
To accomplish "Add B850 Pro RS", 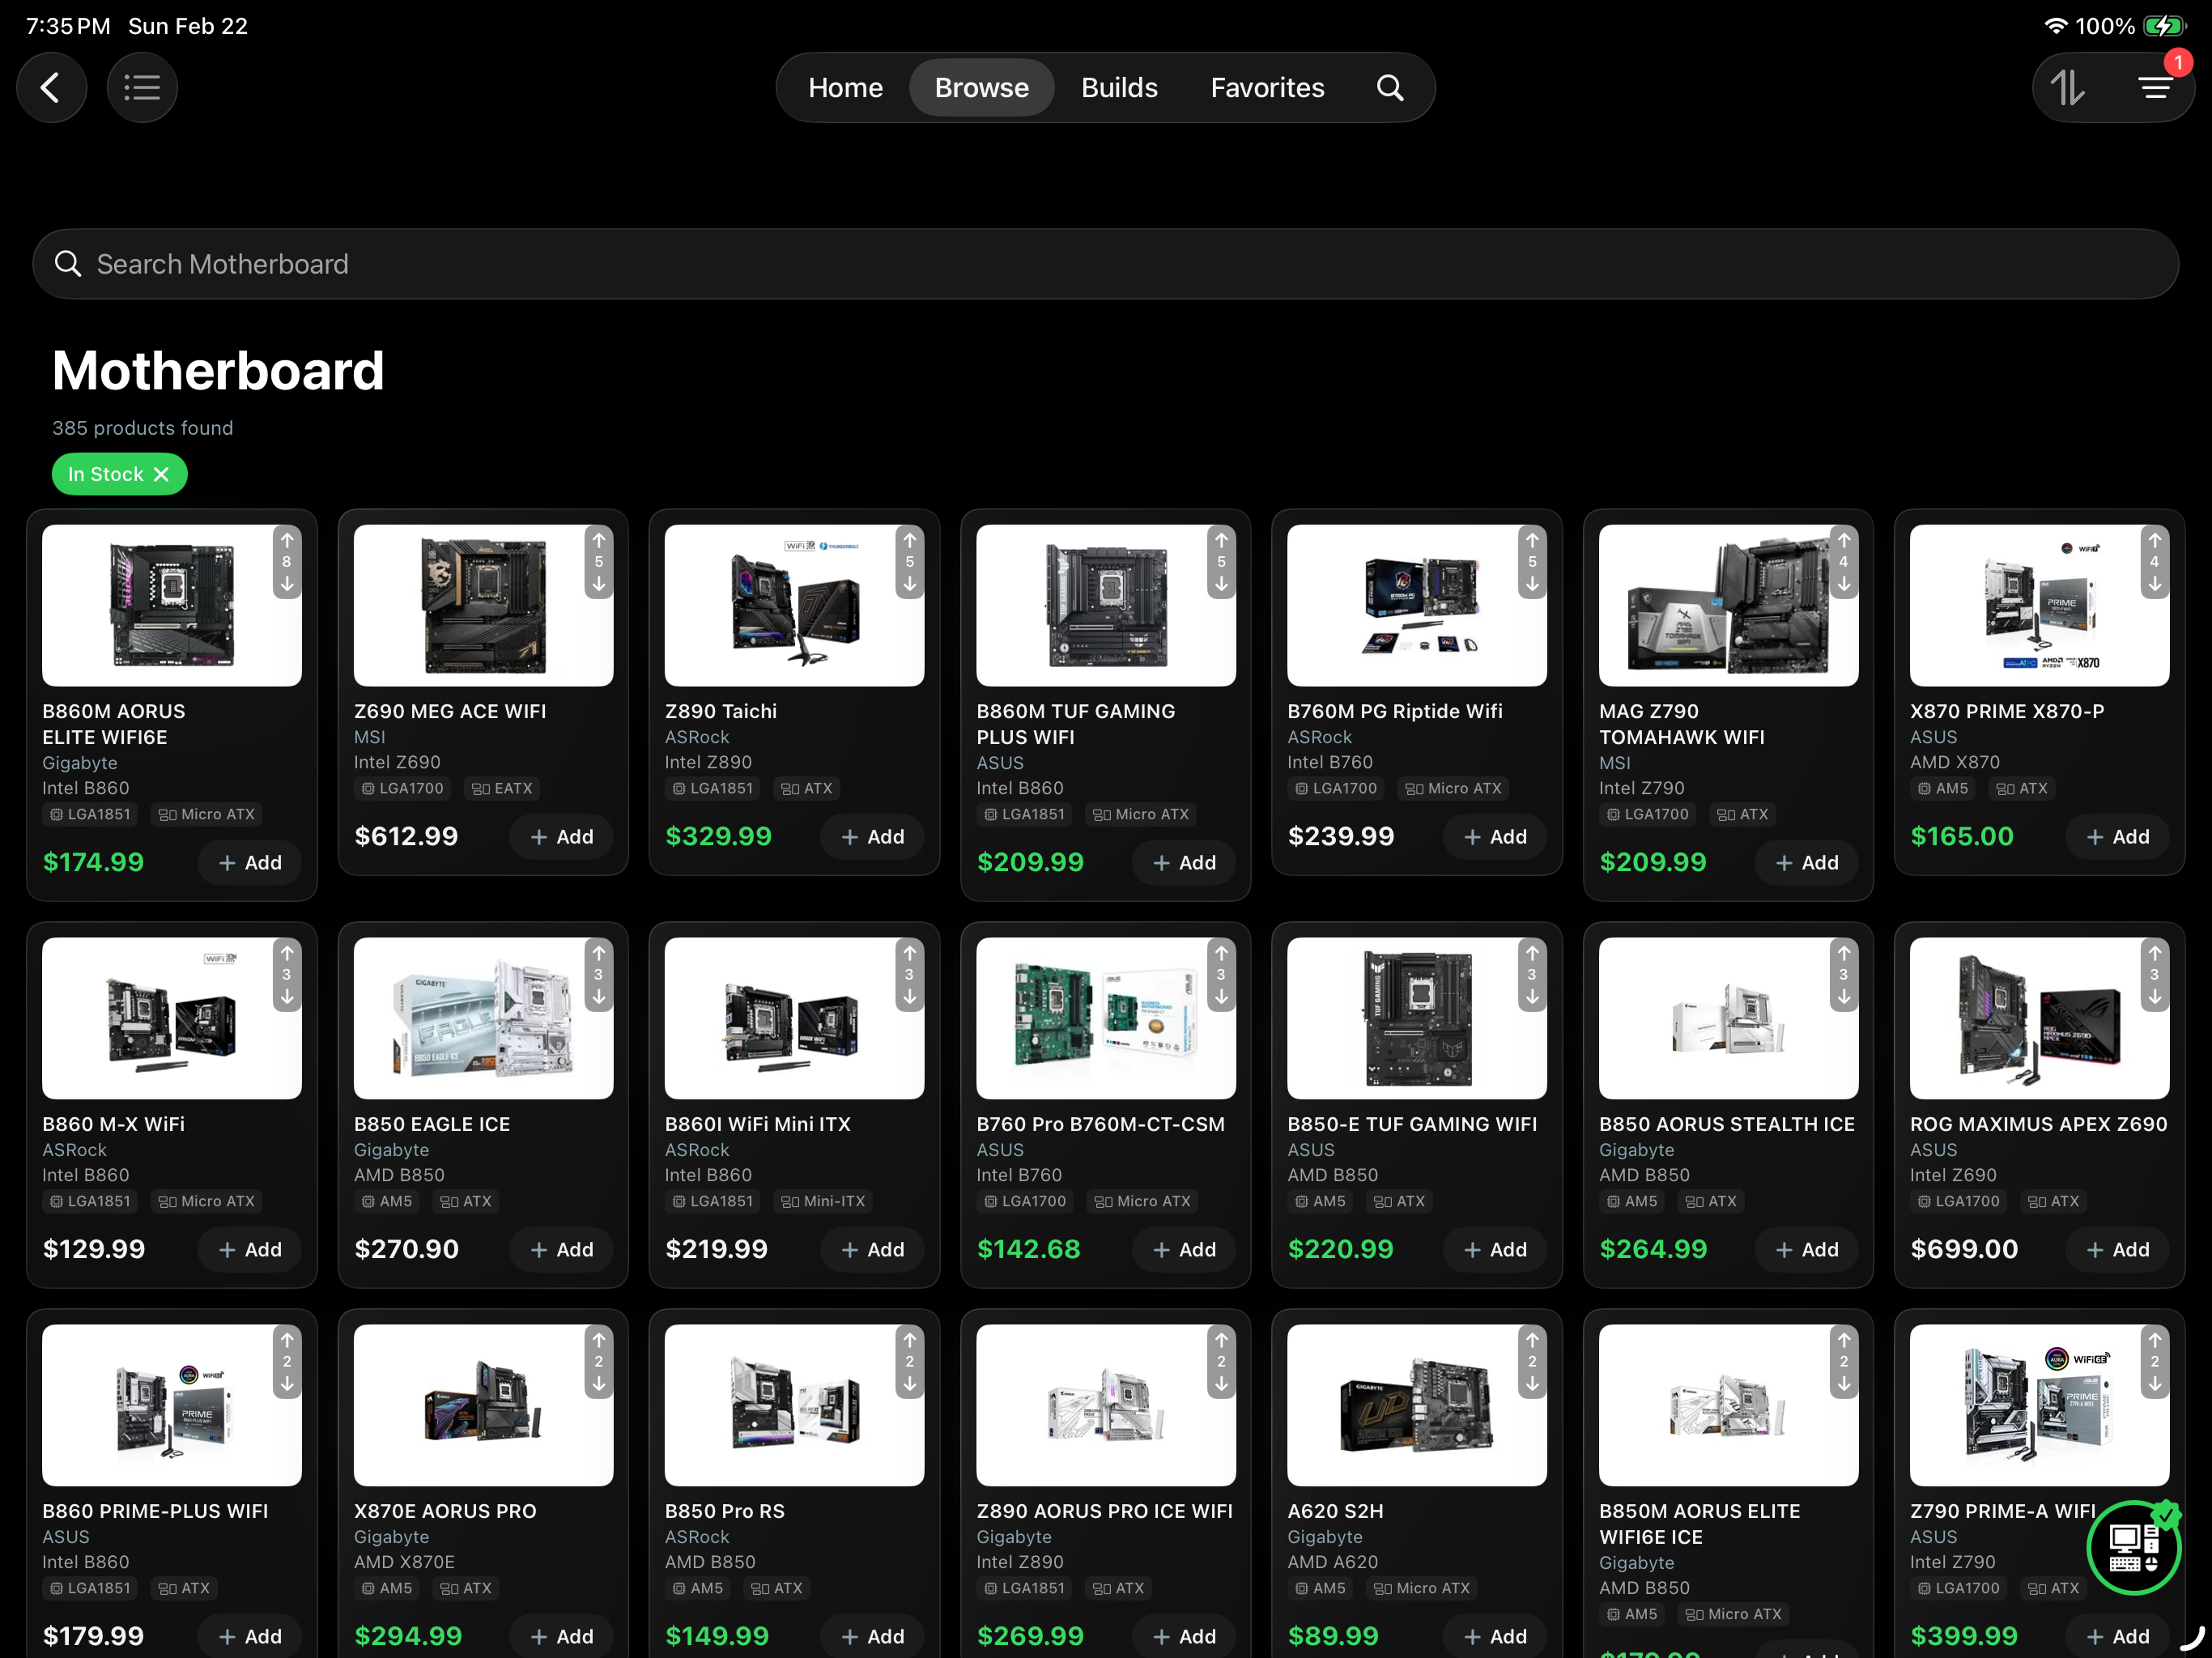I will coord(872,1636).
